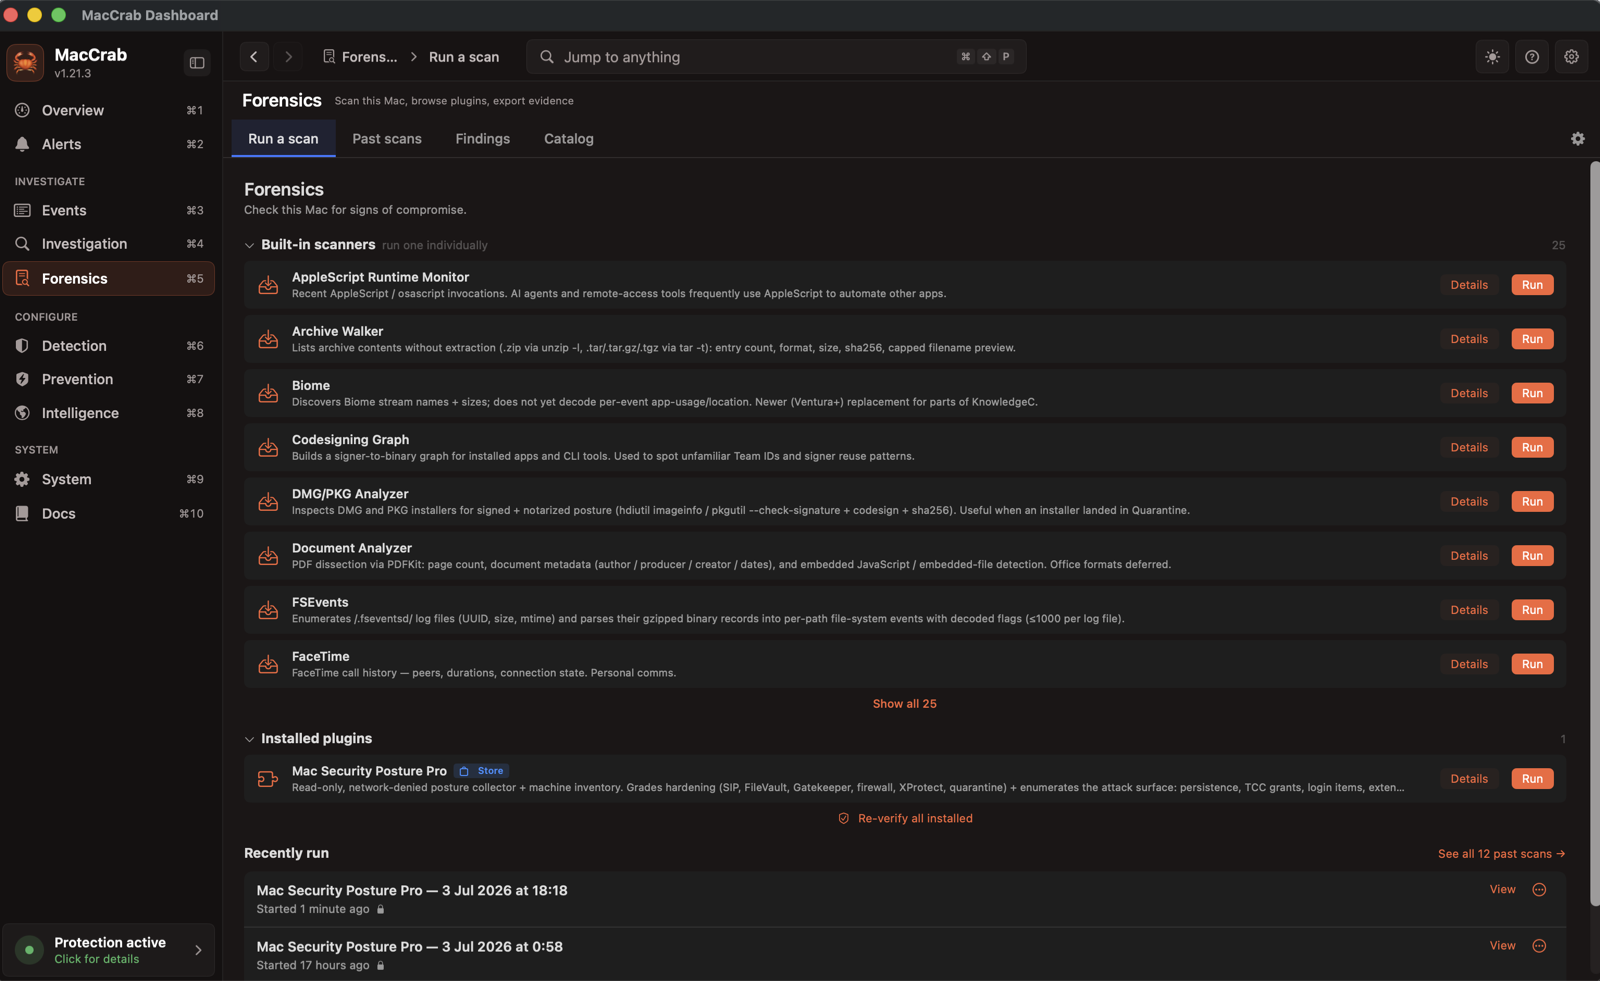
Task: Click the Forensics sidebar item
Action: pos(109,279)
